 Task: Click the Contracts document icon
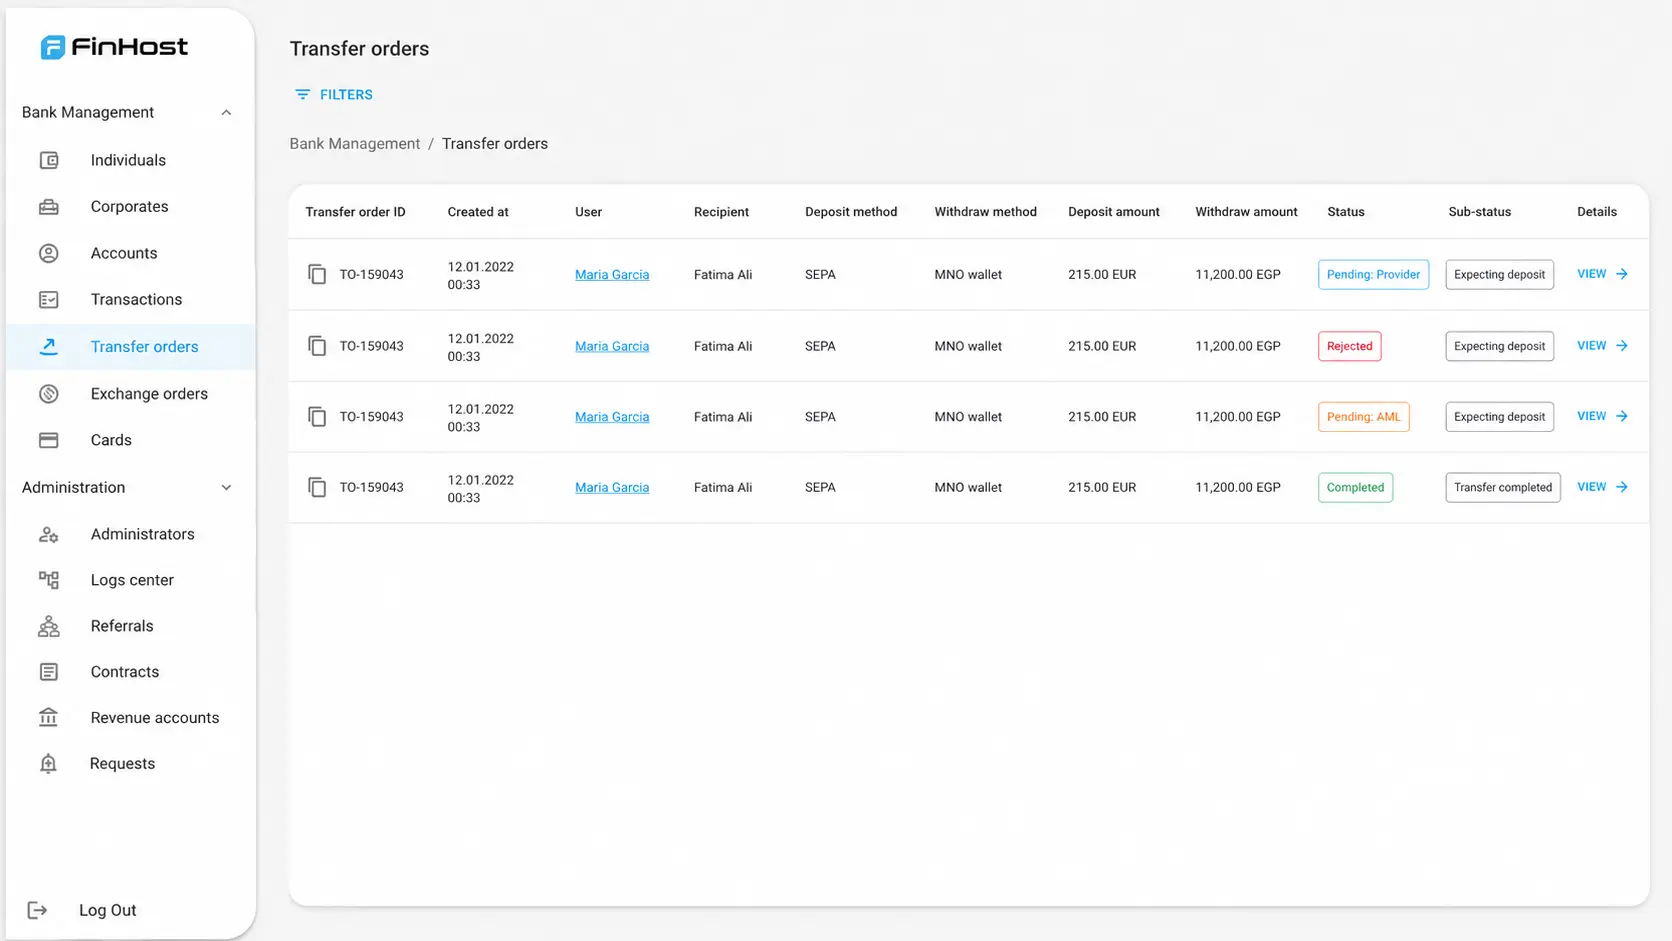point(48,672)
